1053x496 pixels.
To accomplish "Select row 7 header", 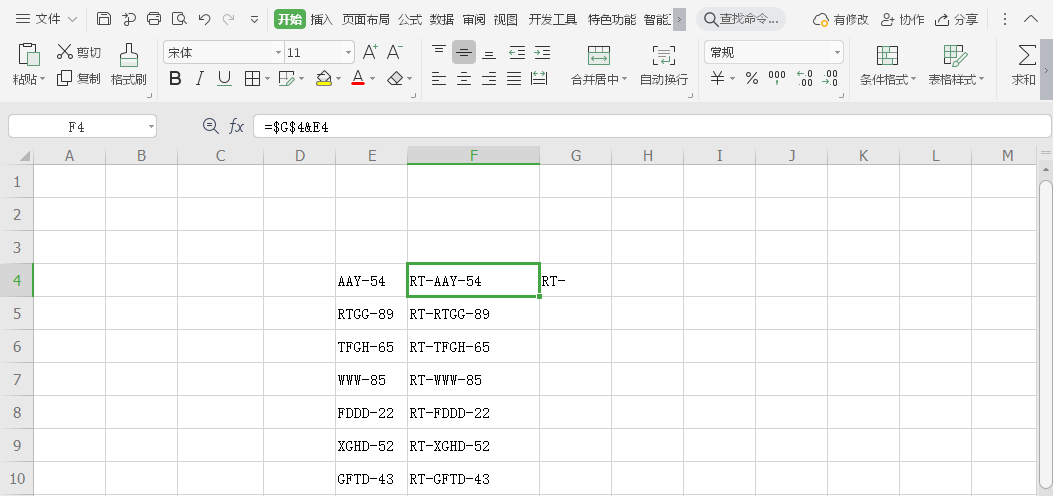I will 17,380.
